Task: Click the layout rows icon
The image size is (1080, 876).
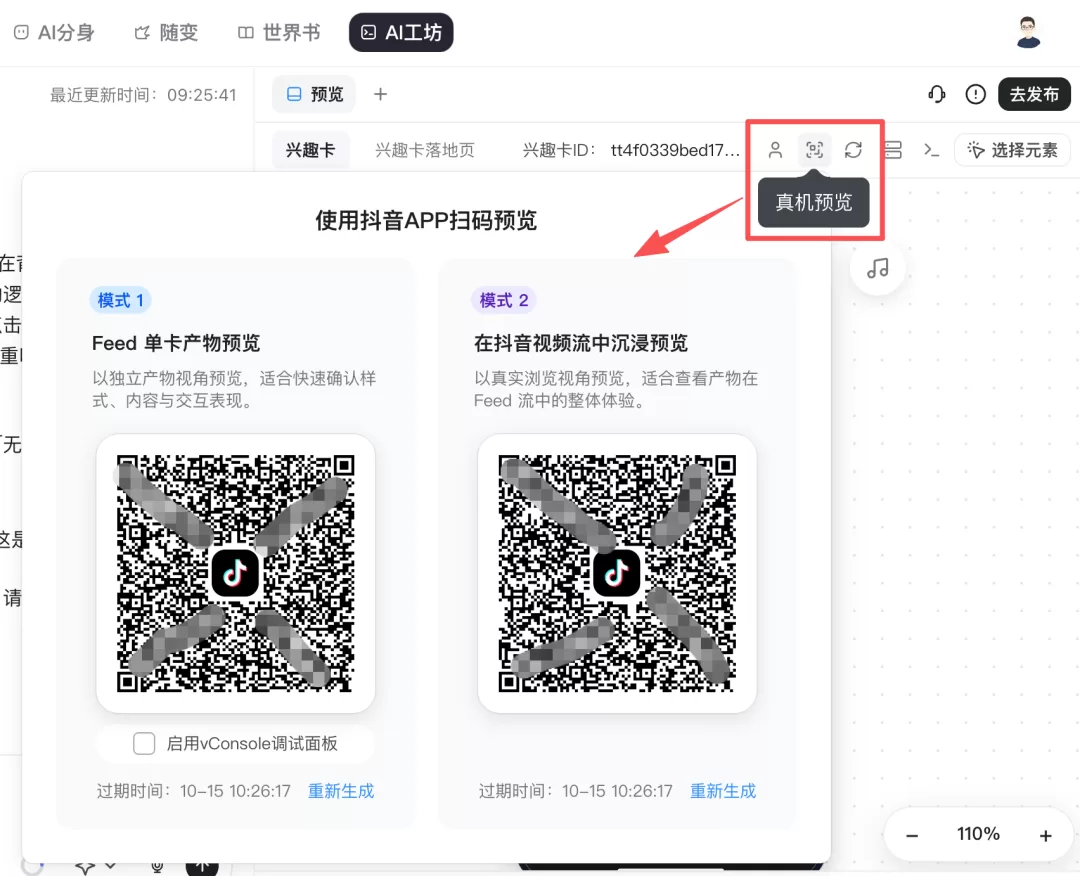Action: click(x=893, y=150)
